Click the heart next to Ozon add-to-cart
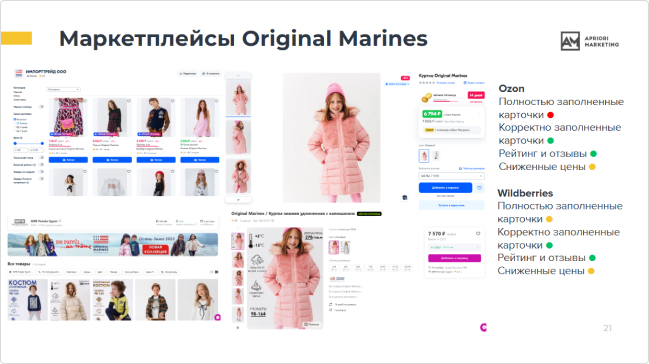Viewport: 649px width, 364px height. tap(479, 188)
